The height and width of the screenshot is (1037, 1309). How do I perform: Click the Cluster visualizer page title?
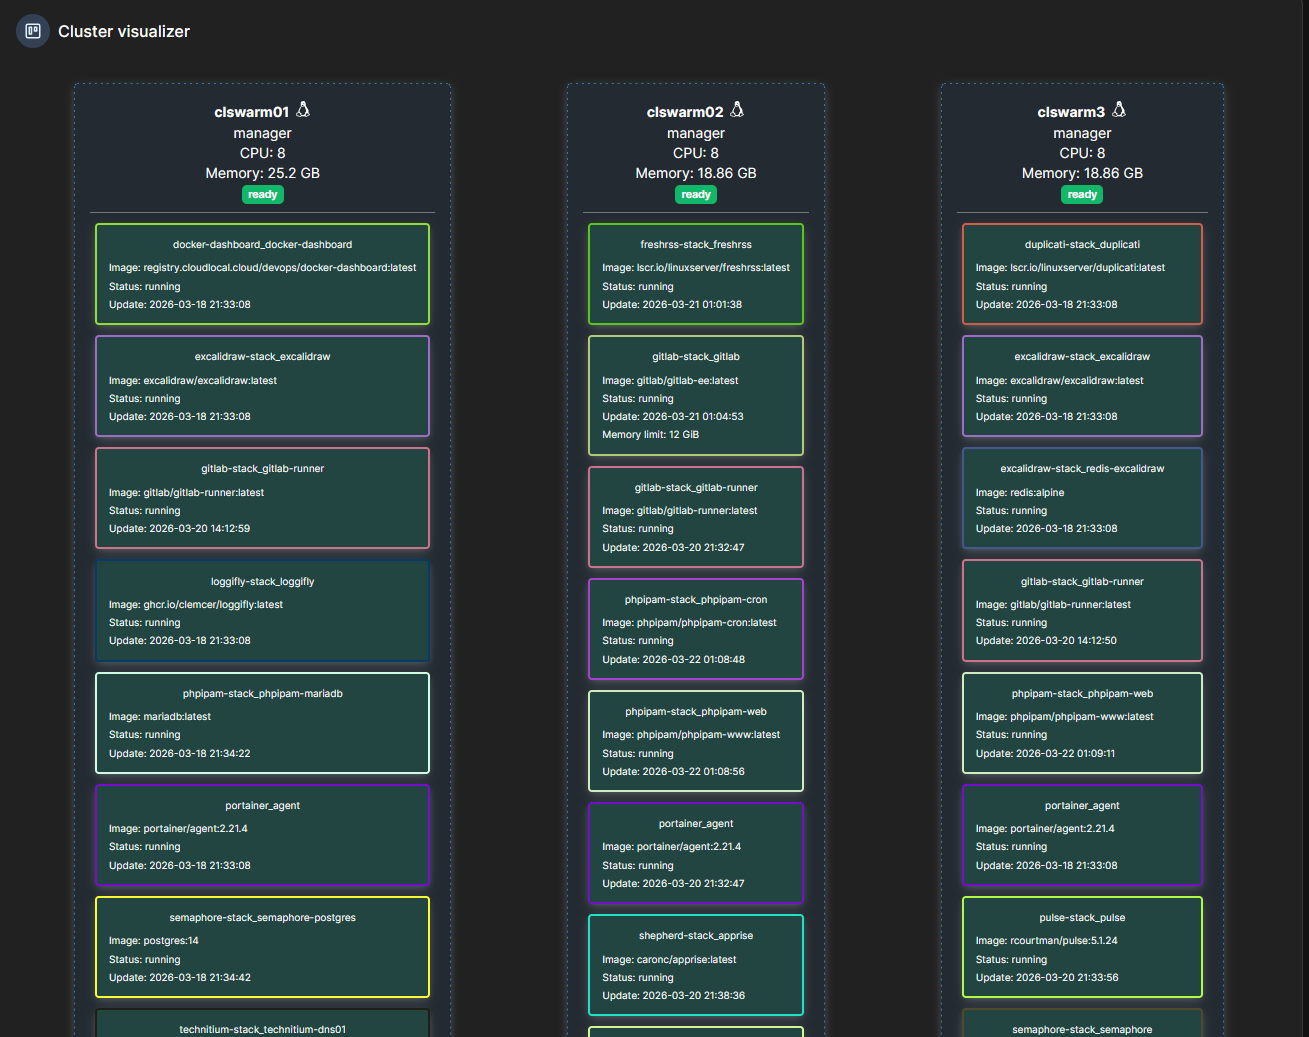click(x=124, y=32)
